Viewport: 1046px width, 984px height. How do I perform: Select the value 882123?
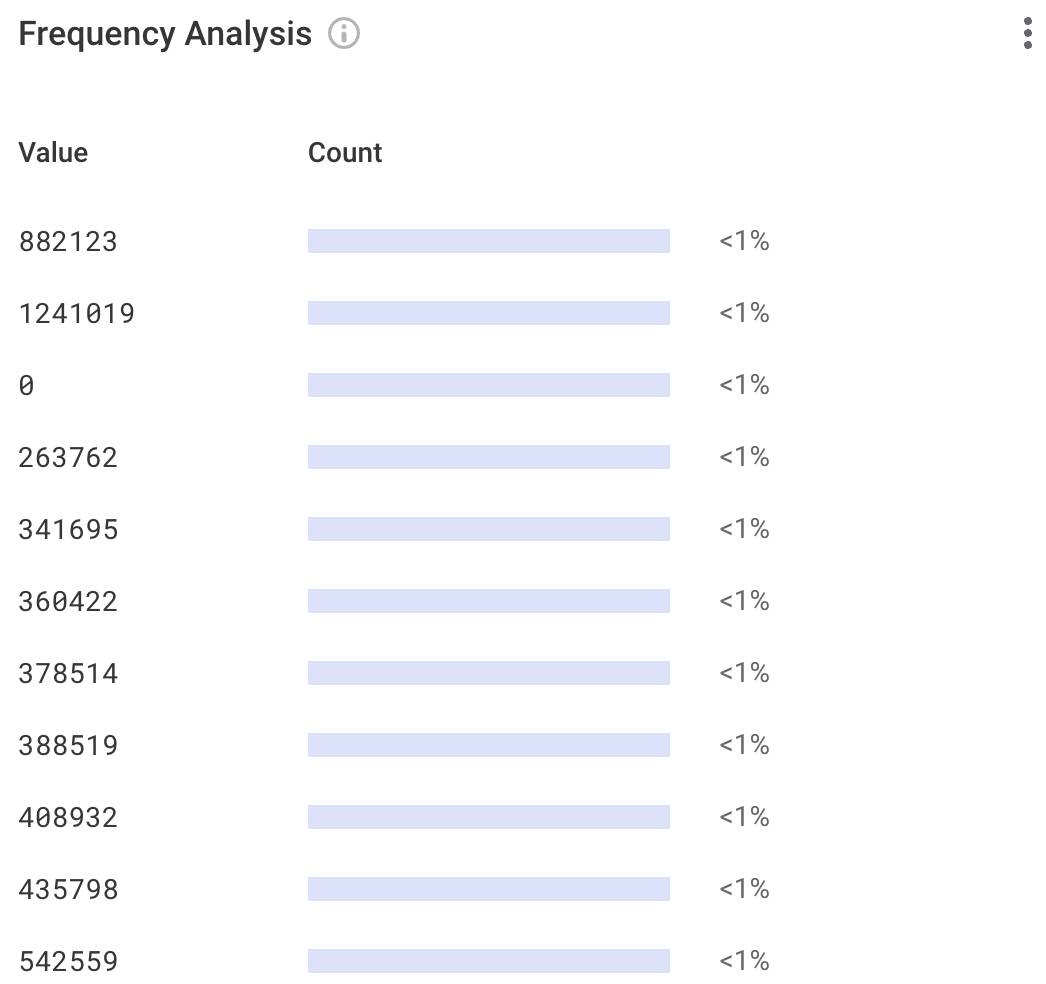coord(68,241)
